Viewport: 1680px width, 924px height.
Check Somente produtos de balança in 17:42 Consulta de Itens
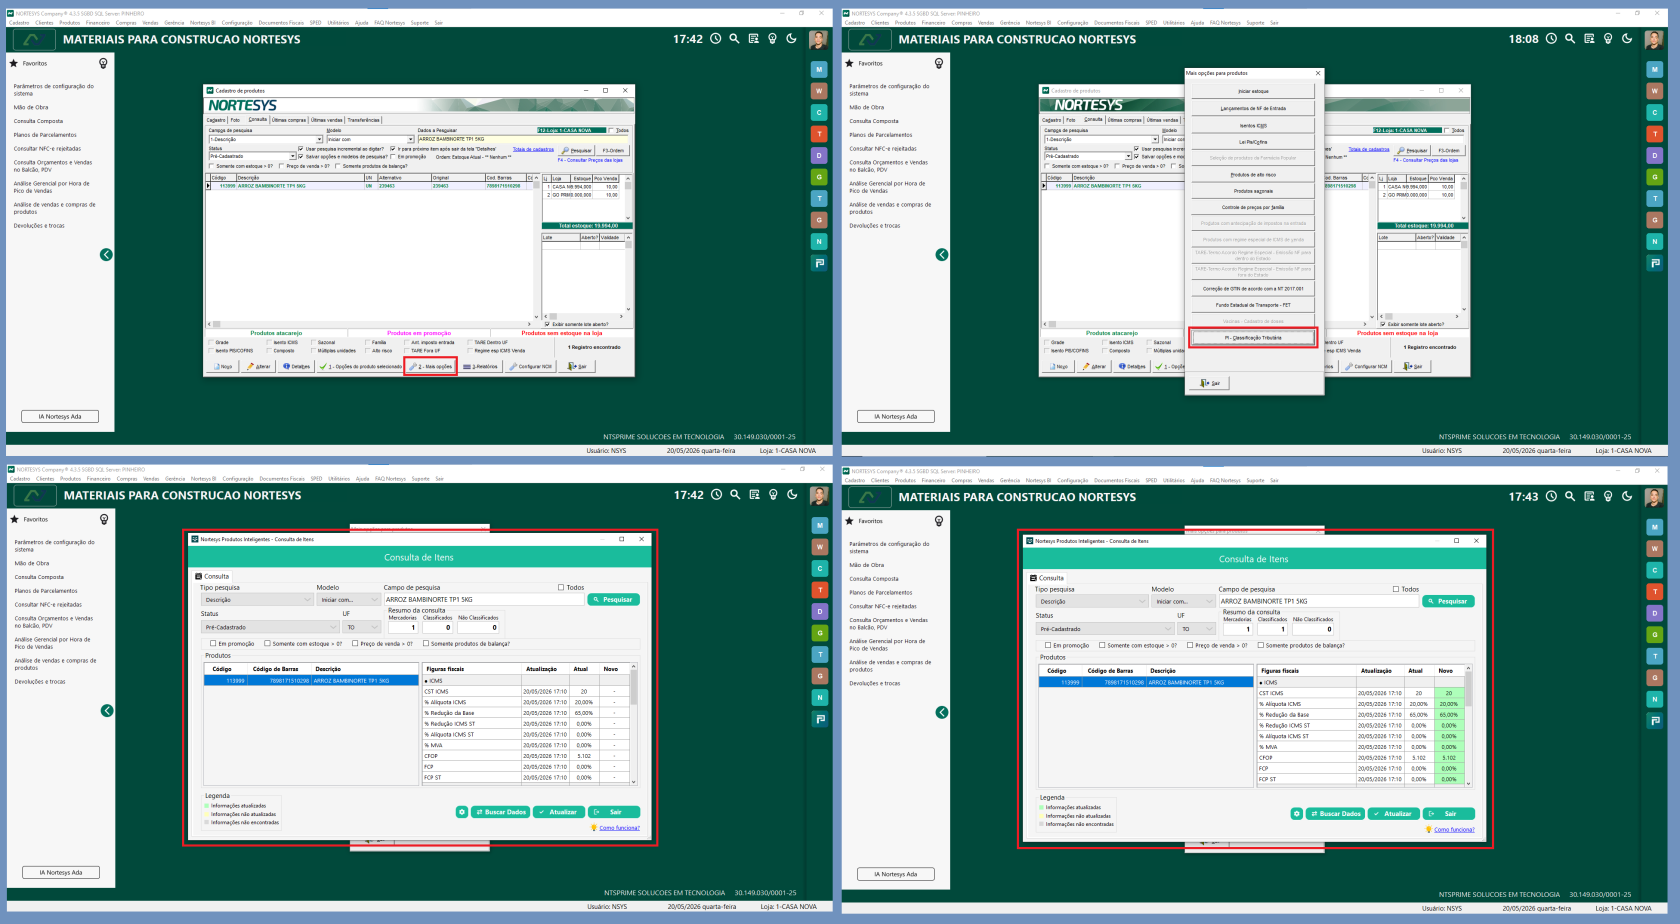click(426, 643)
